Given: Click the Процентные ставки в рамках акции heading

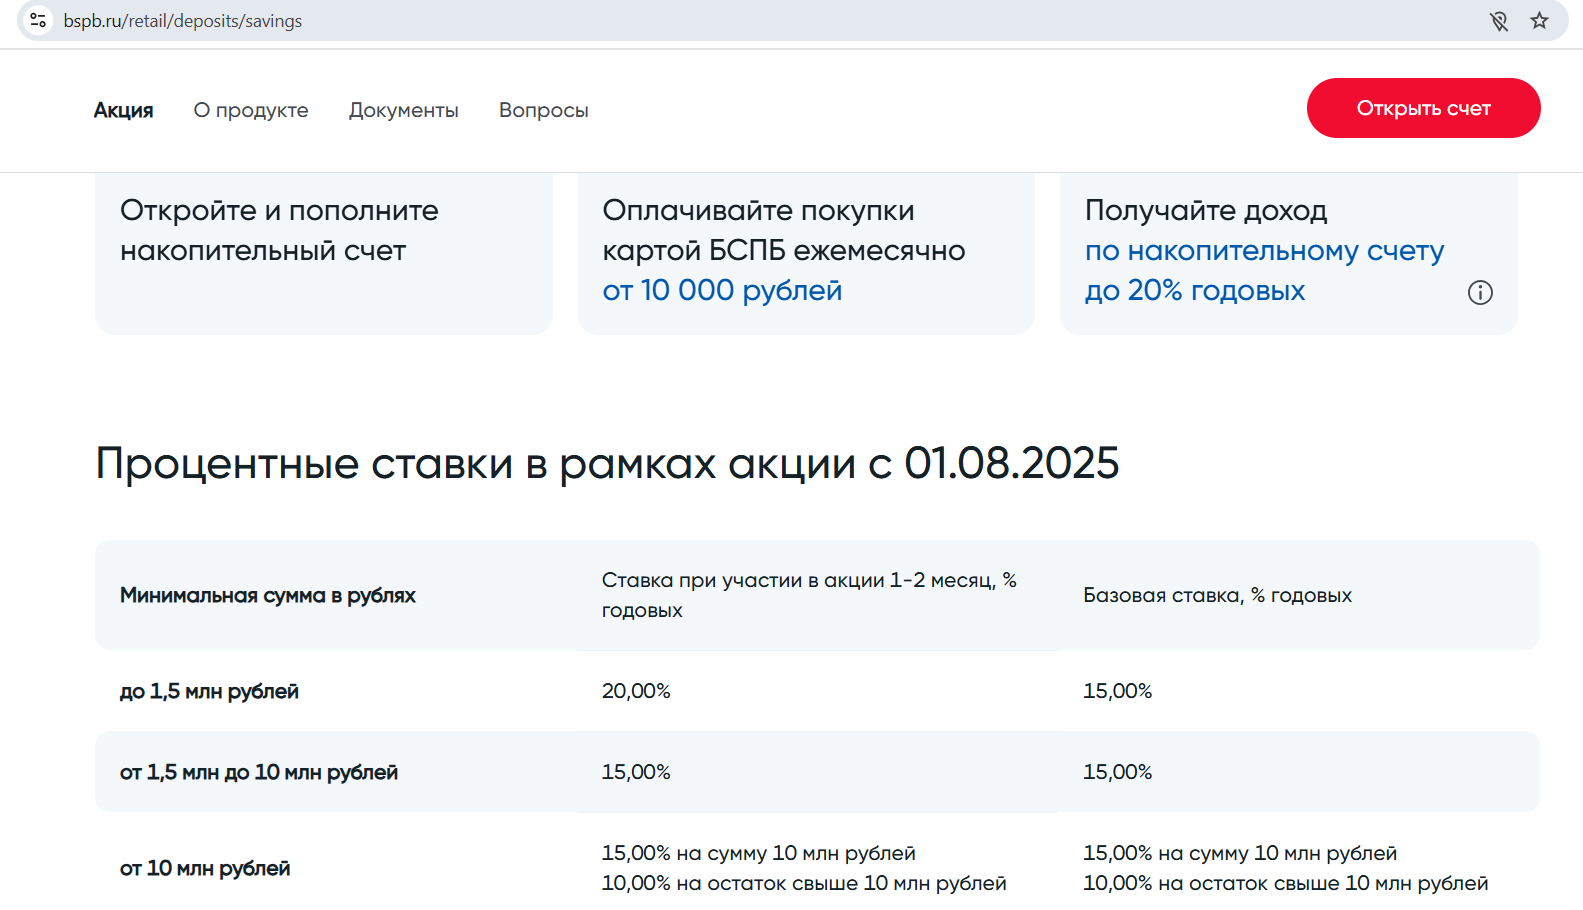Looking at the screenshot, I should 607,463.
